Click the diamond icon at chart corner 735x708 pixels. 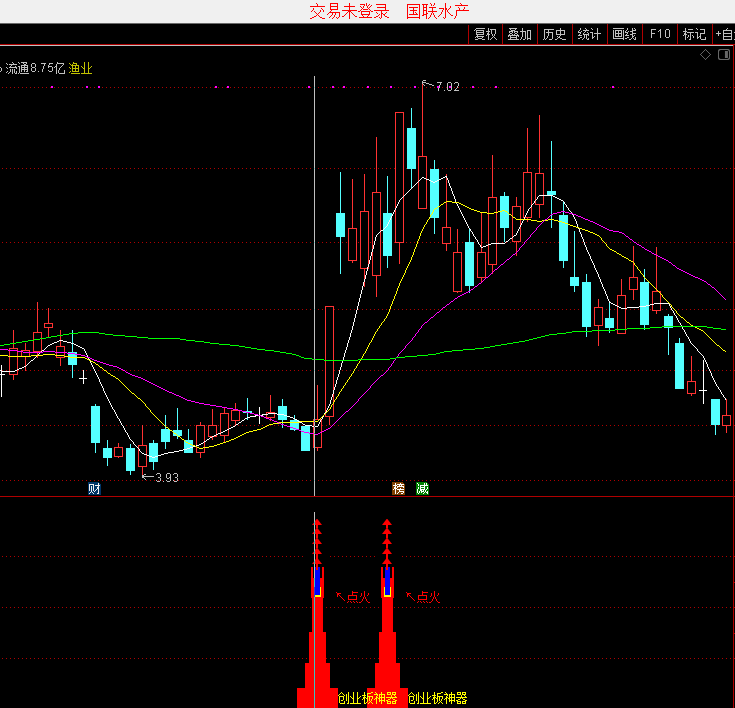click(705, 55)
